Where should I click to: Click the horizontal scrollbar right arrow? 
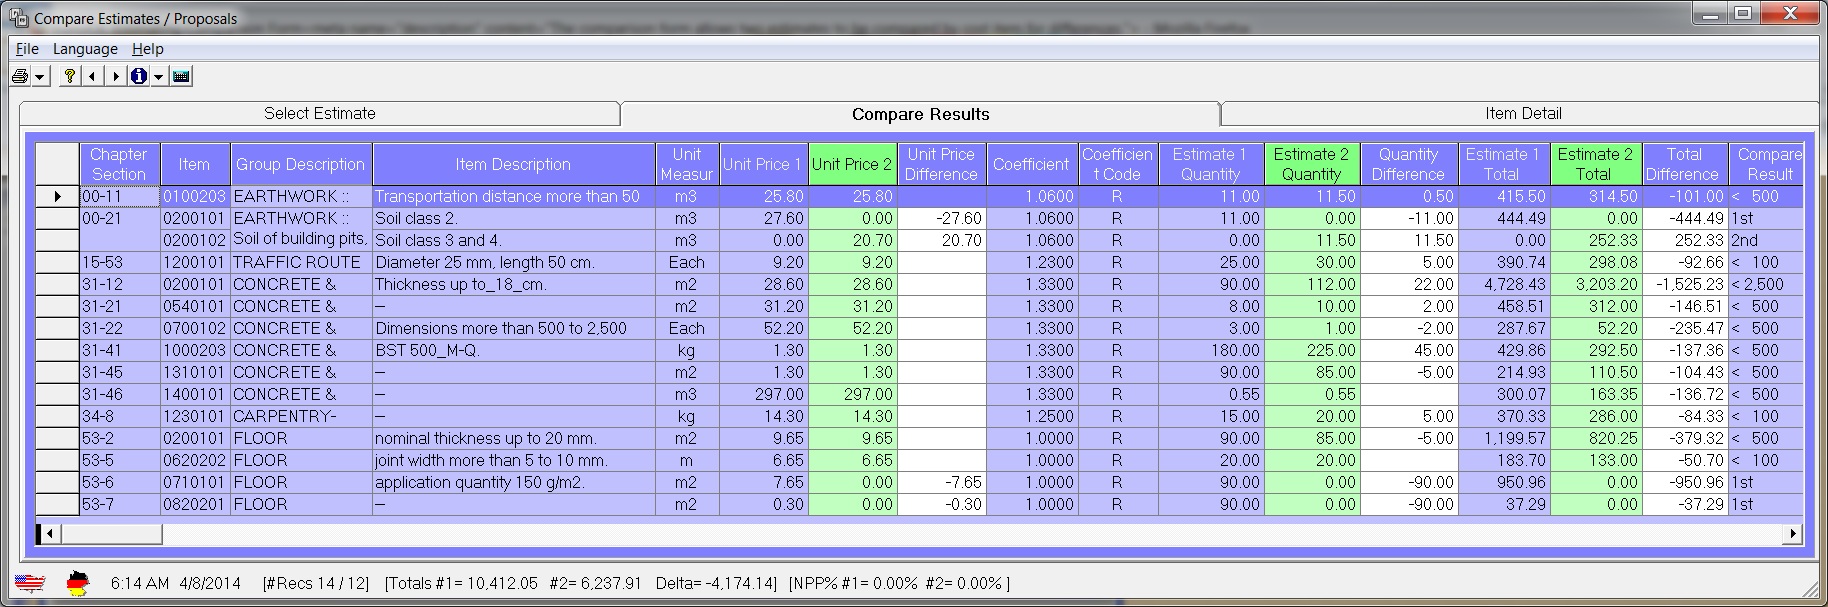click(x=1793, y=534)
